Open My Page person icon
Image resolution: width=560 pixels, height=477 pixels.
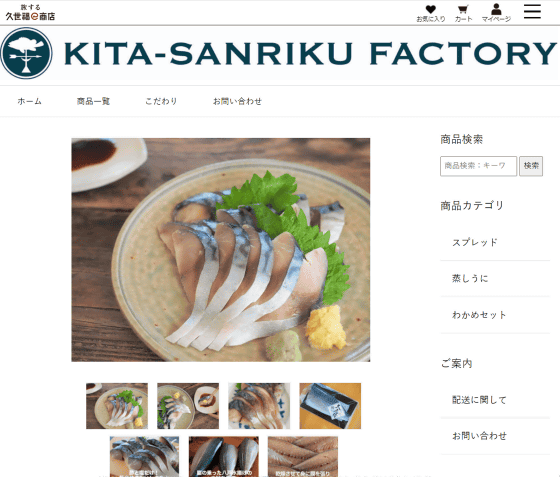(x=496, y=14)
